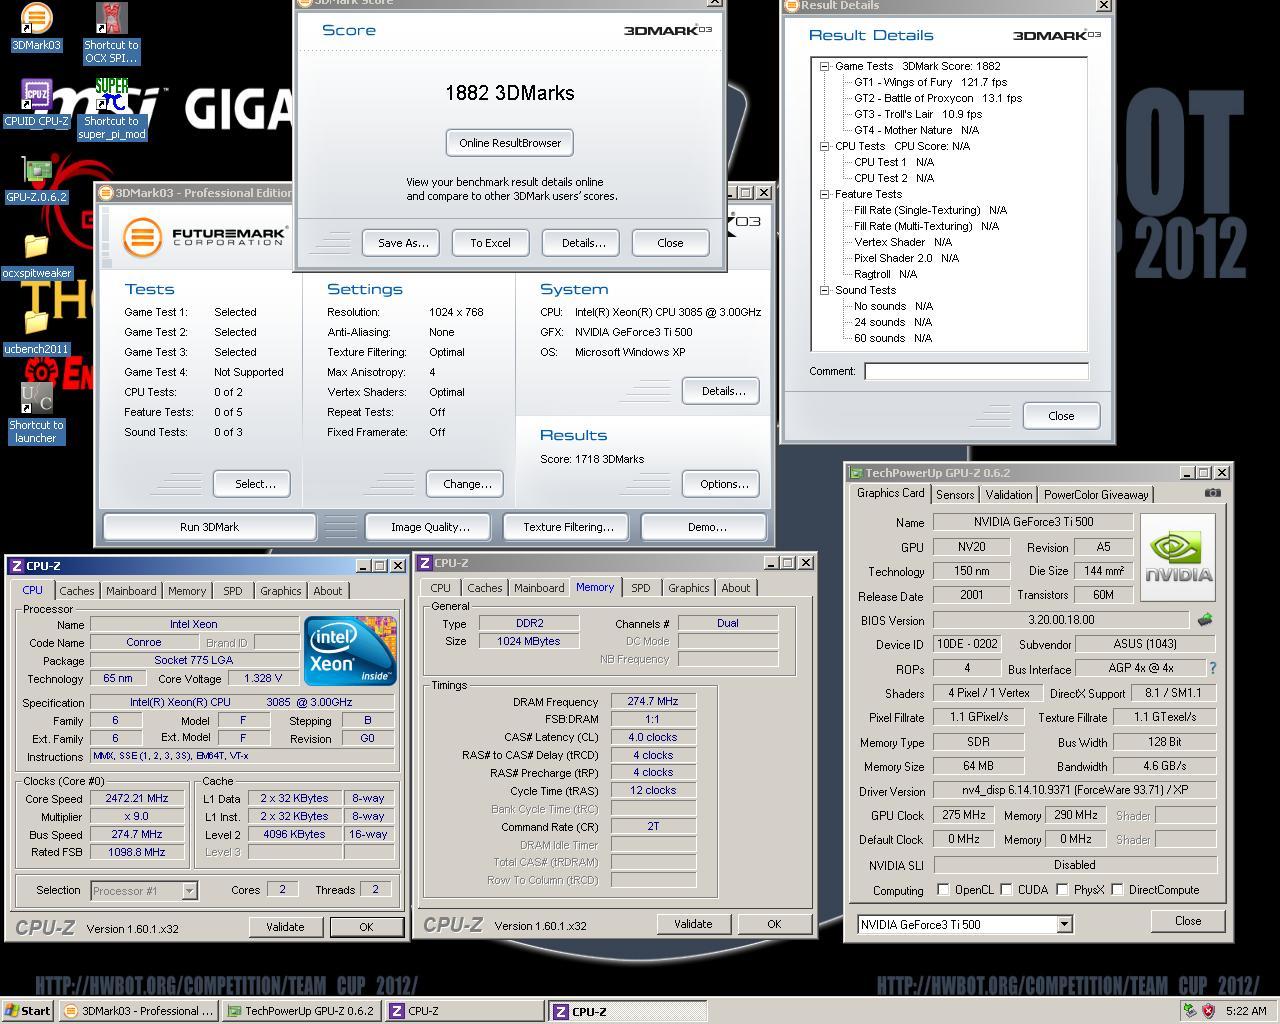Switch to Sensors tab in GPU-Z
This screenshot has height=1024, width=1280.
point(955,495)
